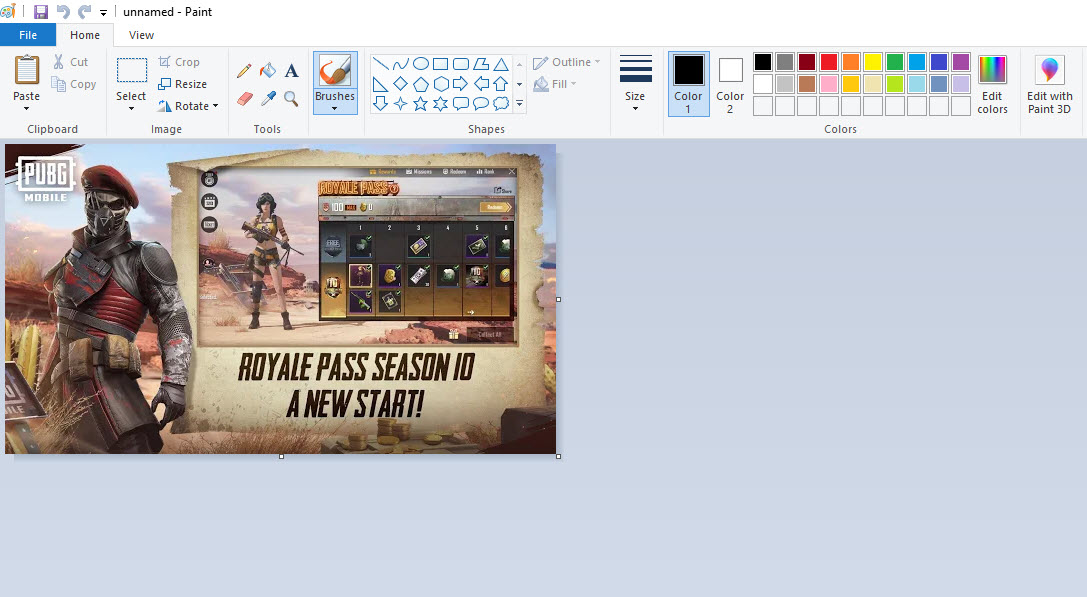Pick the orange color swatch
1087x597 pixels.
pos(851,62)
